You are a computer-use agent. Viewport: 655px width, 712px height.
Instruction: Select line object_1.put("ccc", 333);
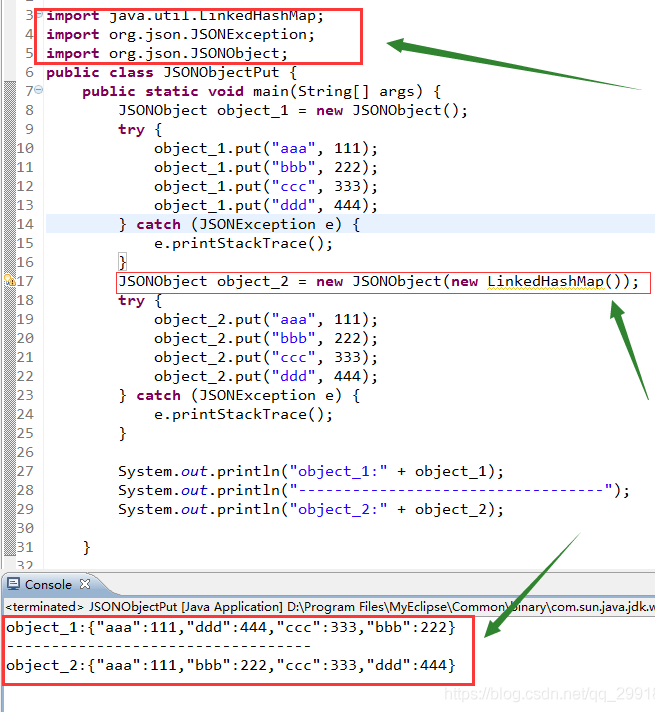click(x=266, y=187)
